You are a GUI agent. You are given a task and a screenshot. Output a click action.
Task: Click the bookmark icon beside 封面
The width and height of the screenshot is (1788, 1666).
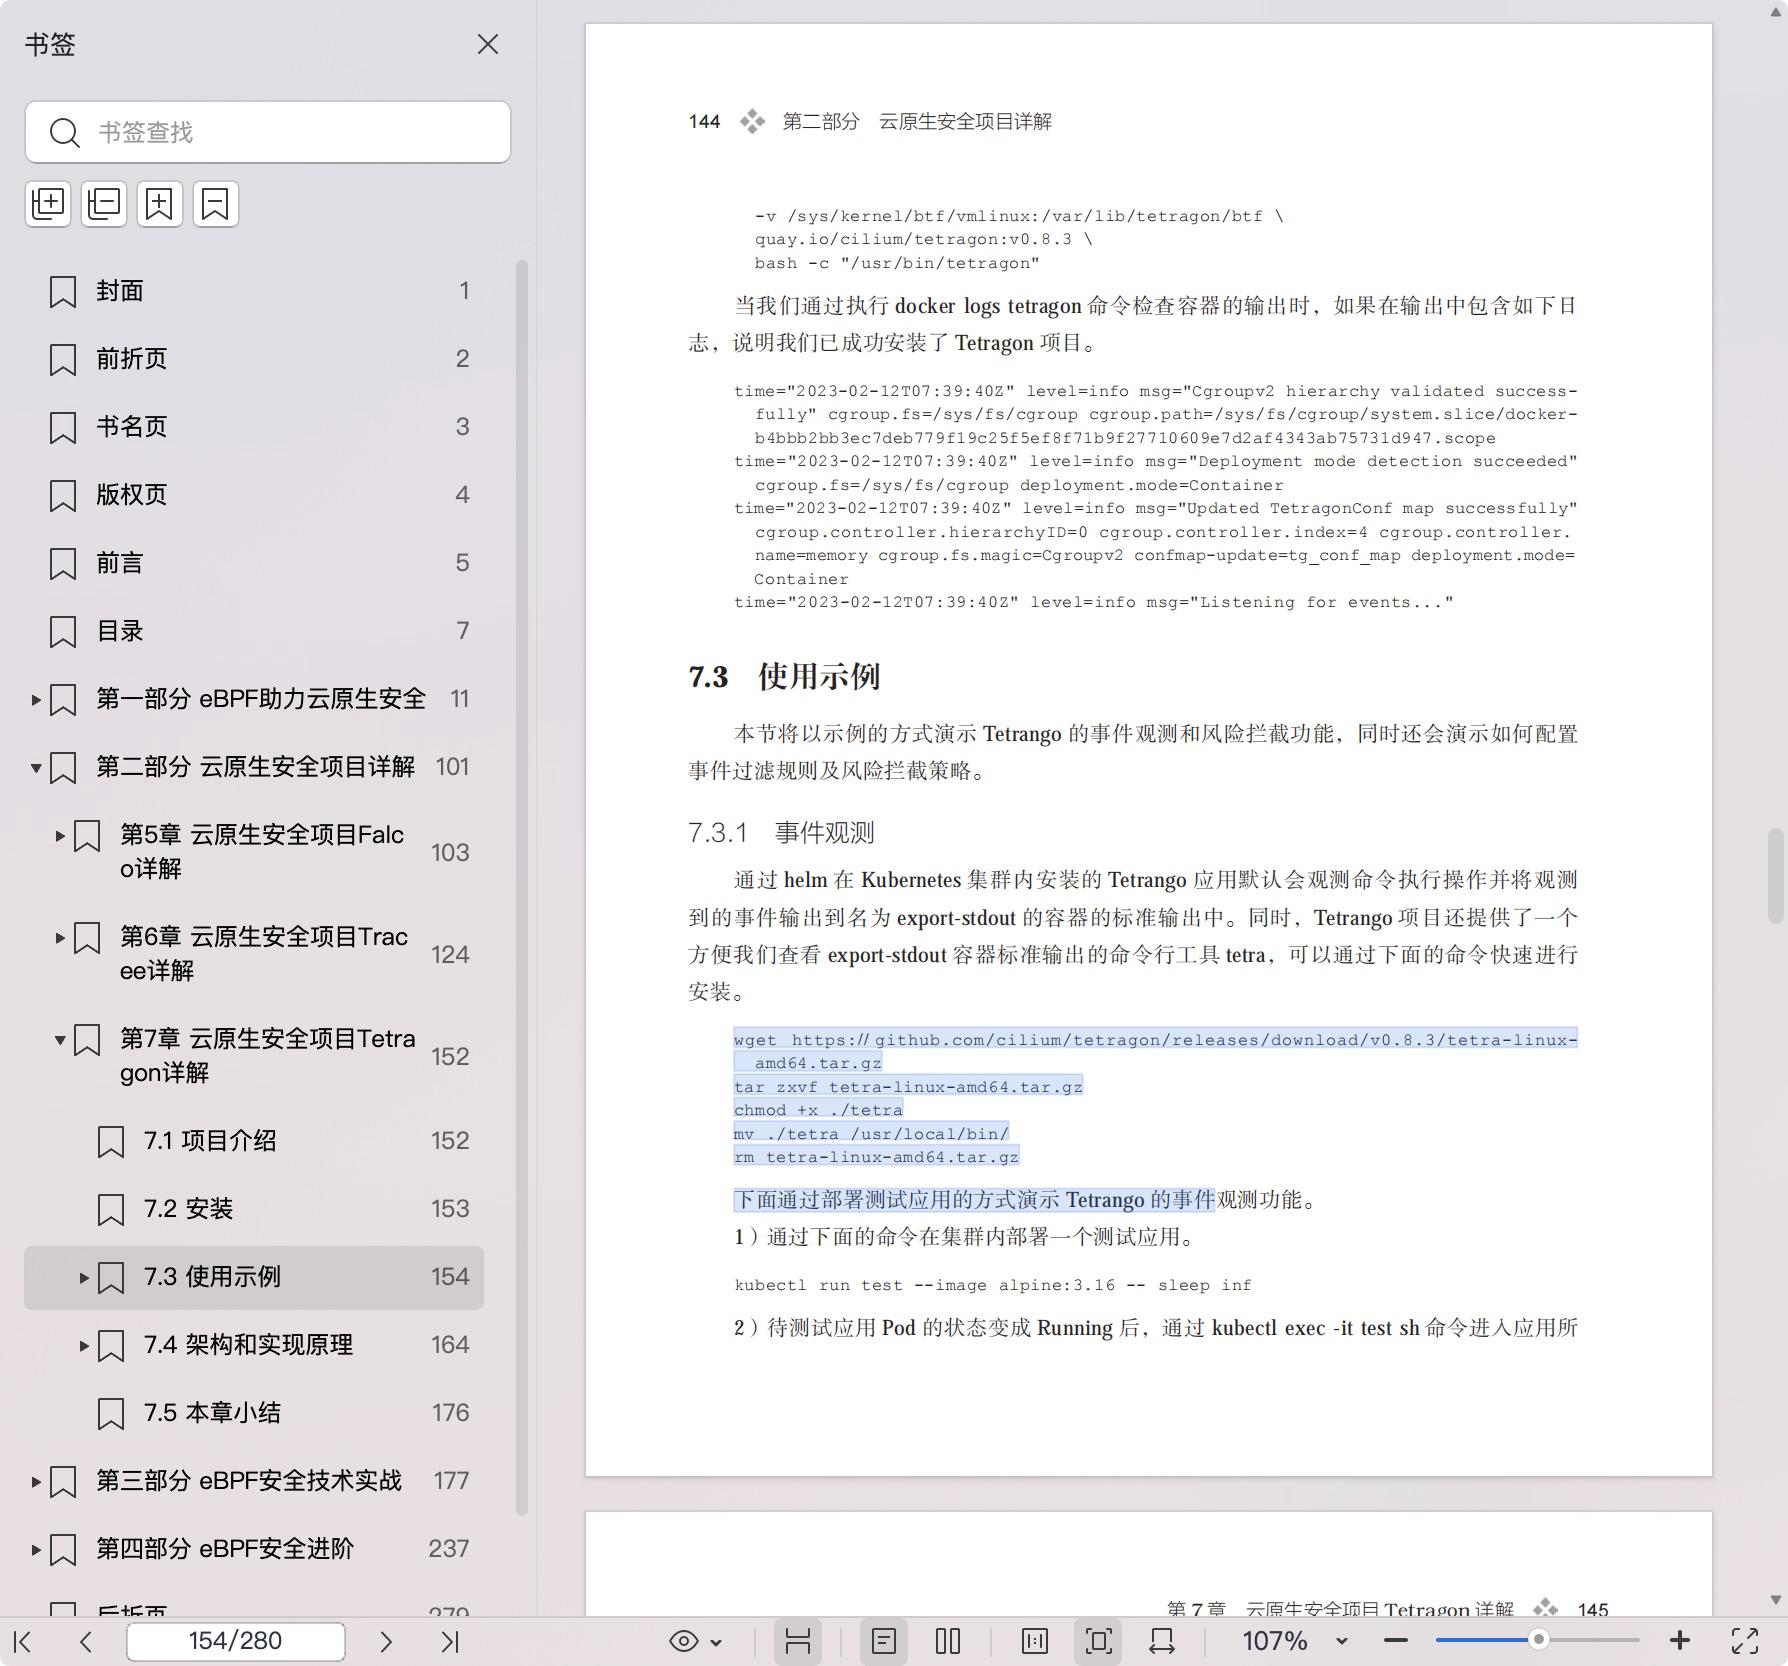[x=63, y=291]
